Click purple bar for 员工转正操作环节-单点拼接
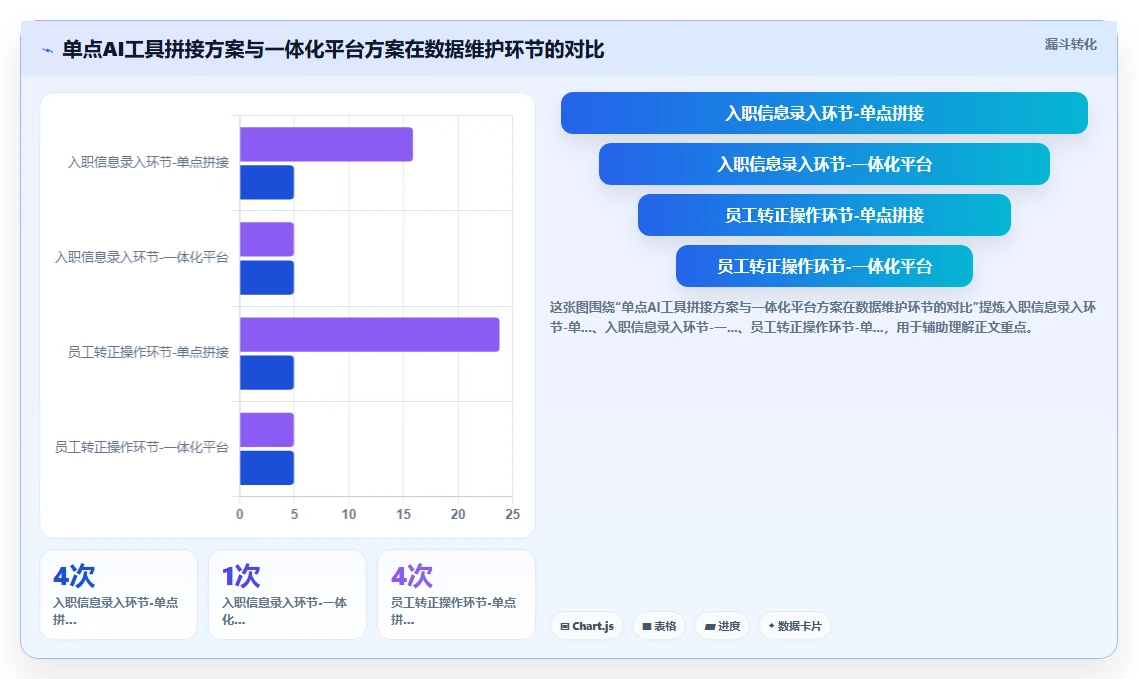The image size is (1138, 679). [369, 334]
